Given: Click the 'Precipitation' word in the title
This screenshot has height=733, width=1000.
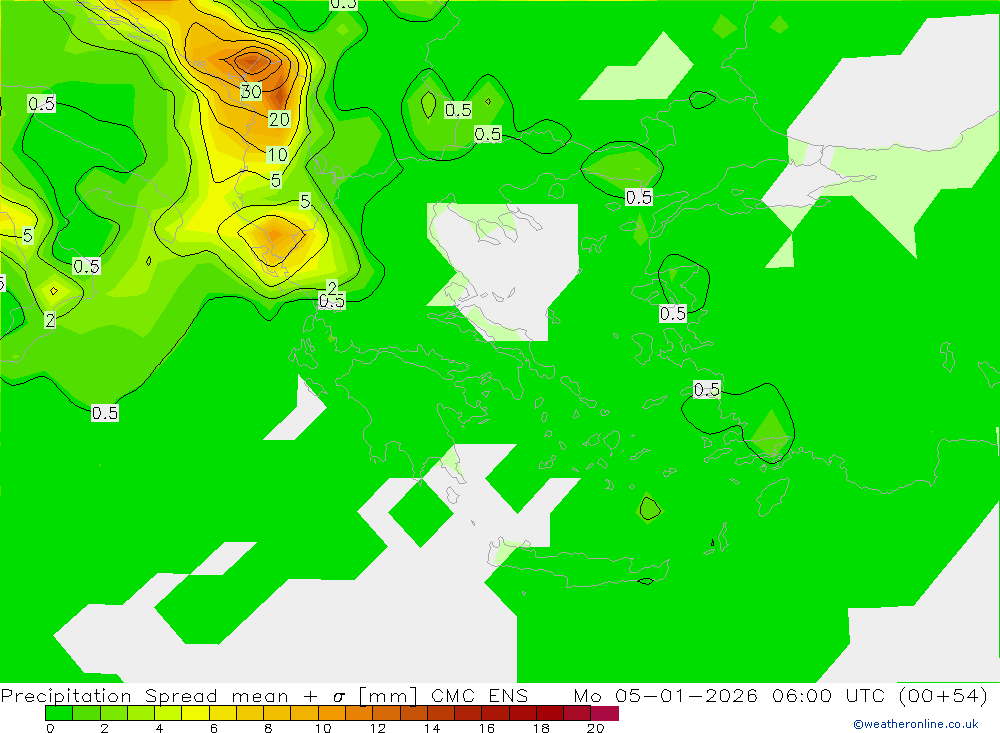Looking at the screenshot, I should click(66, 696).
